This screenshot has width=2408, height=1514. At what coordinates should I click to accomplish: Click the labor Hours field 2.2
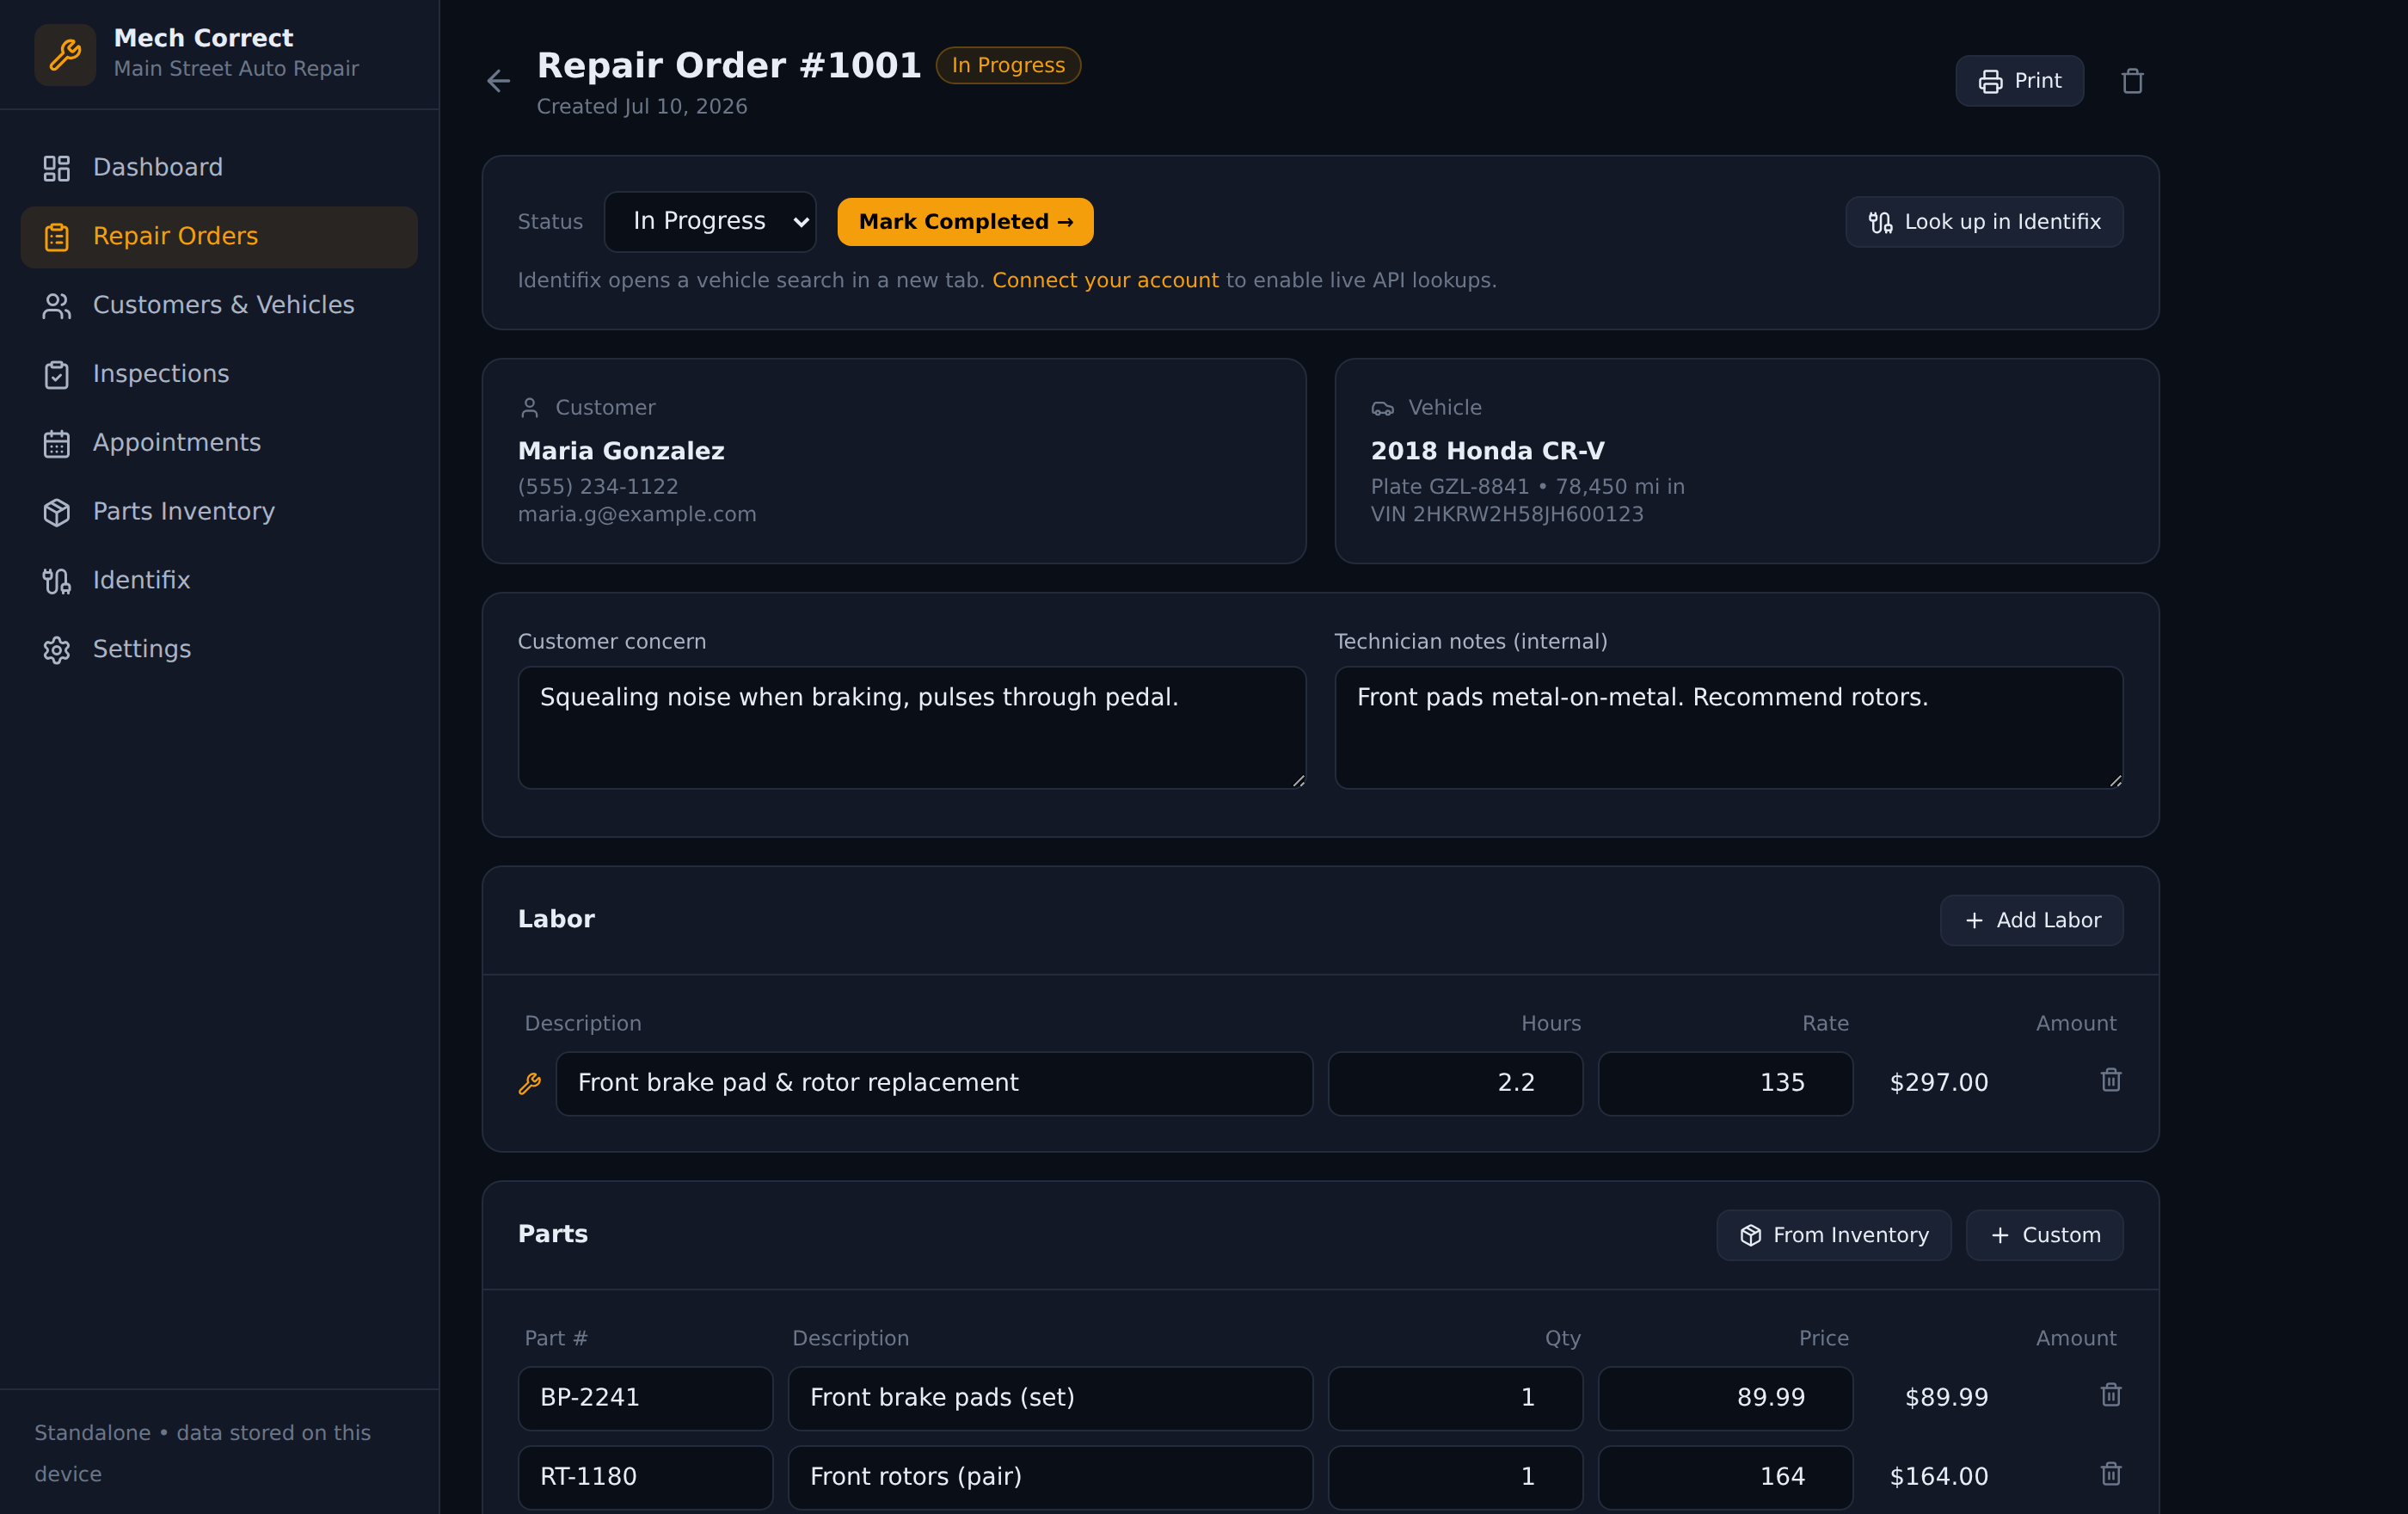(x=1455, y=1083)
